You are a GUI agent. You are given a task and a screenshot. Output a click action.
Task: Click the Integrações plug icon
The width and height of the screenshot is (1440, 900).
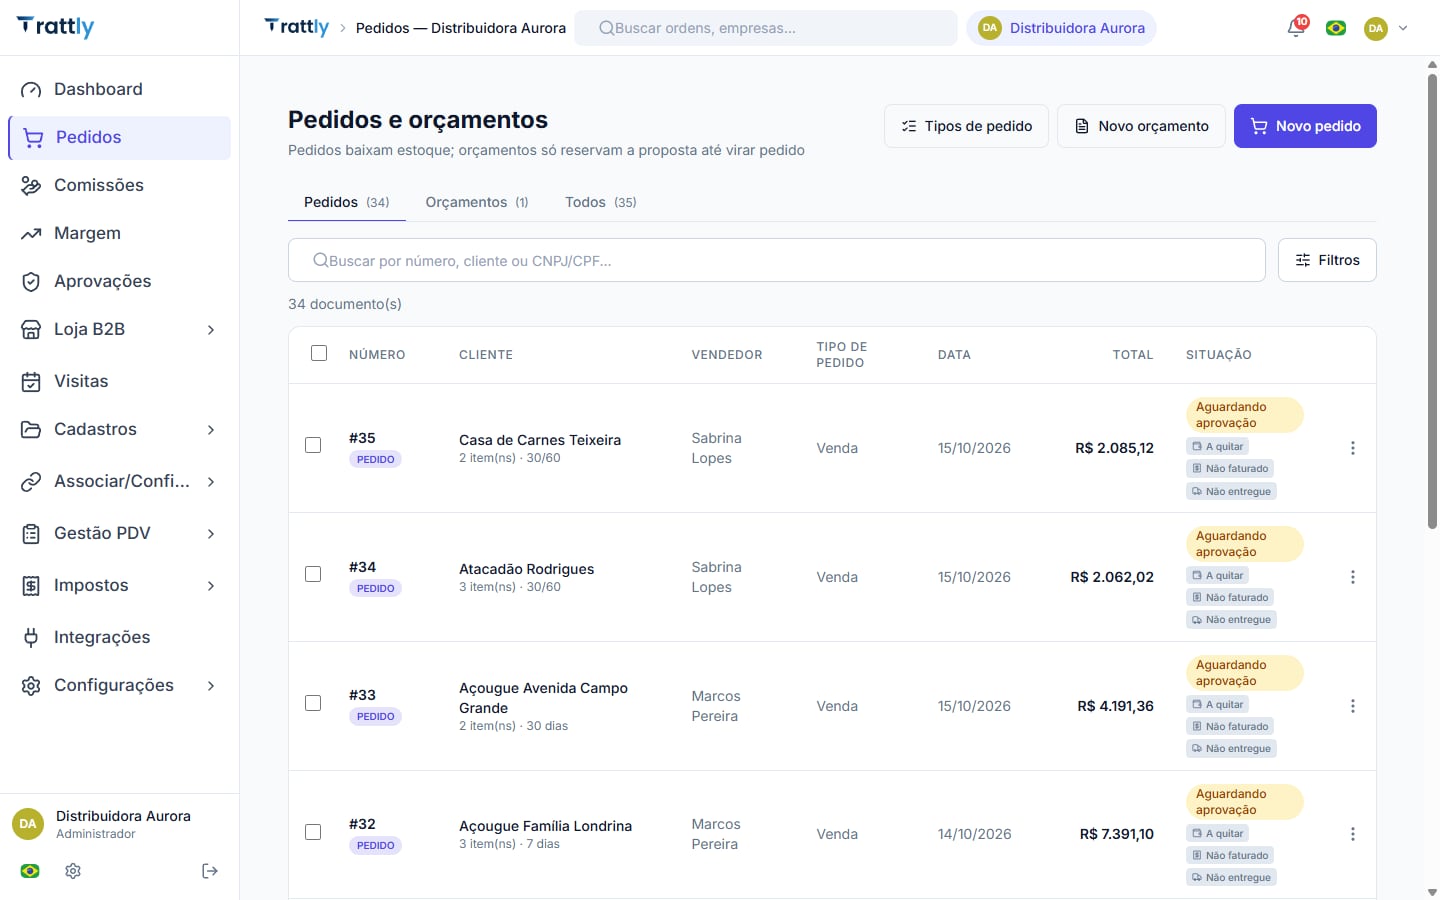pos(31,637)
